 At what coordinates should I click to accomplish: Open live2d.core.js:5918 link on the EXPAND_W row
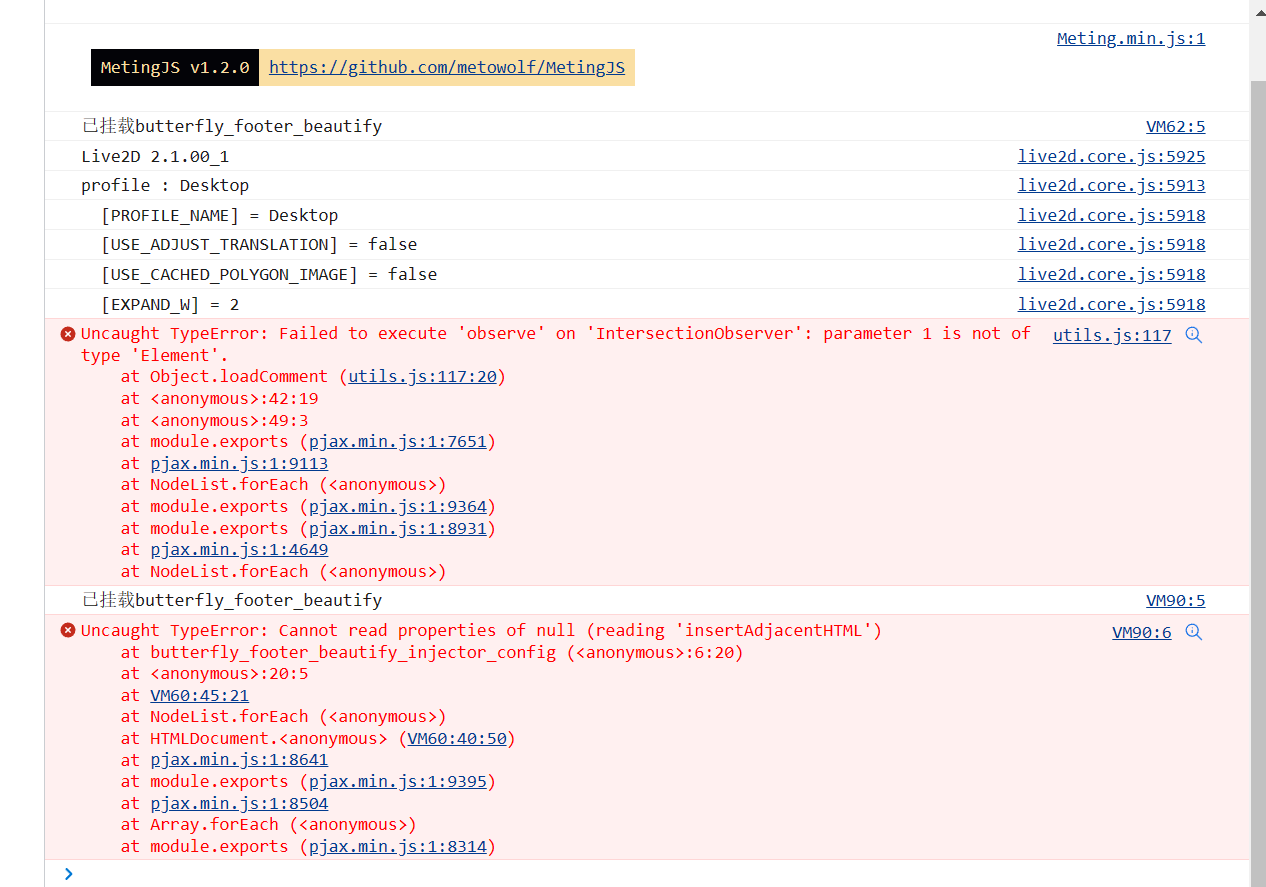tap(1111, 304)
